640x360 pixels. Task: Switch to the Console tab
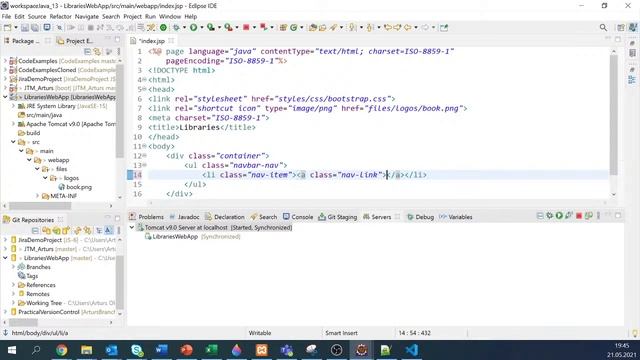[x=298, y=217]
